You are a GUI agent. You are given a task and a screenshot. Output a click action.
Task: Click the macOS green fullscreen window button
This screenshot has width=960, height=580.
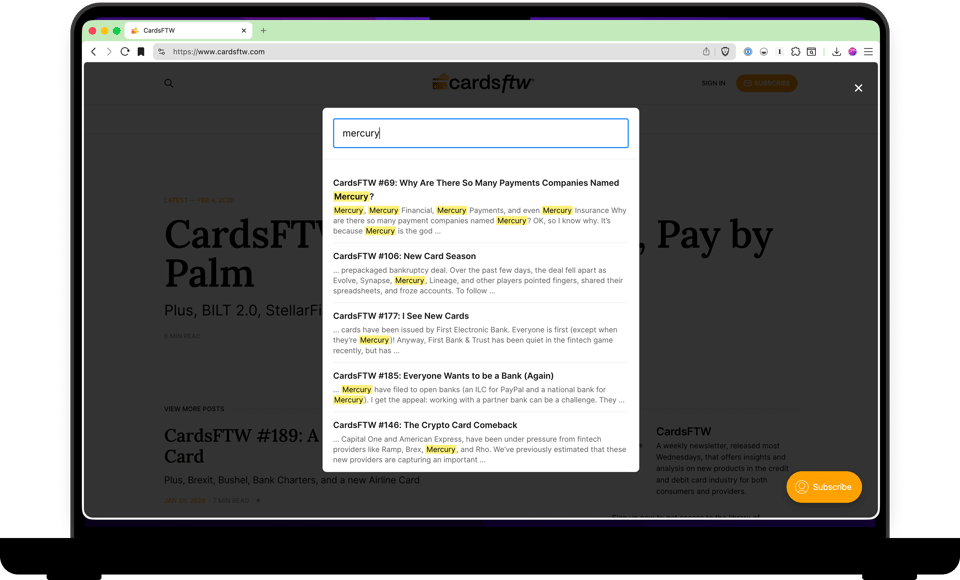coord(116,31)
